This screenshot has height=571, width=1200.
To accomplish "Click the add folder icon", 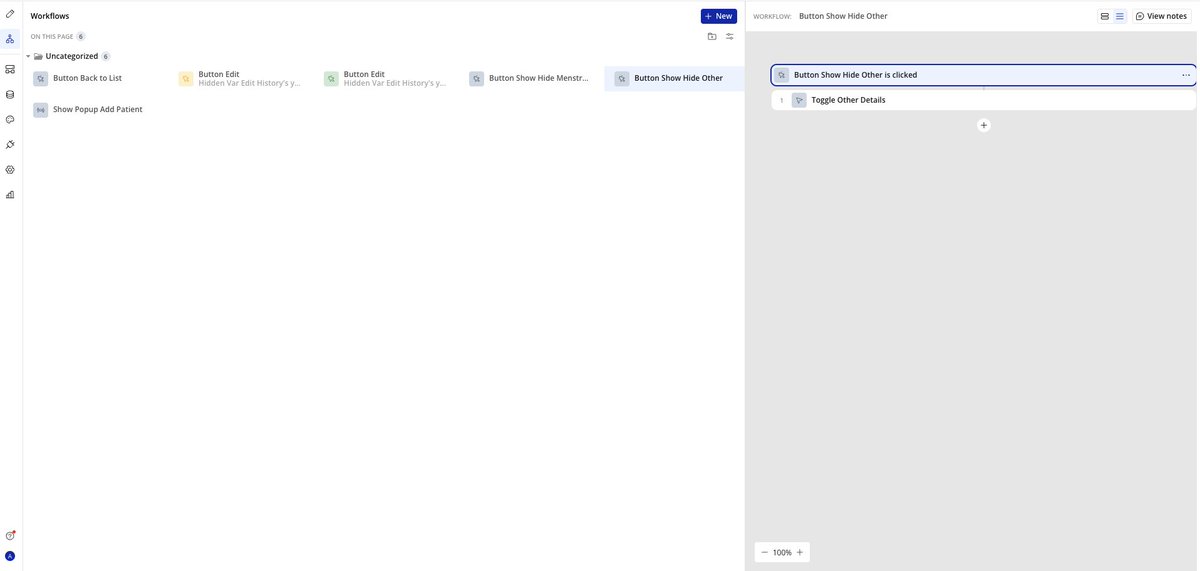I will pos(712,36).
